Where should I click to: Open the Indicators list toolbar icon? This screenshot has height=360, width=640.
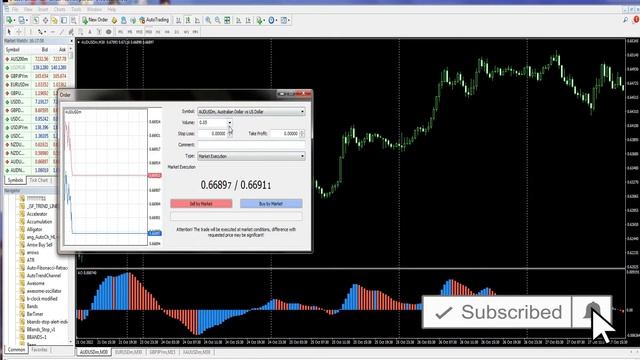coord(260,20)
